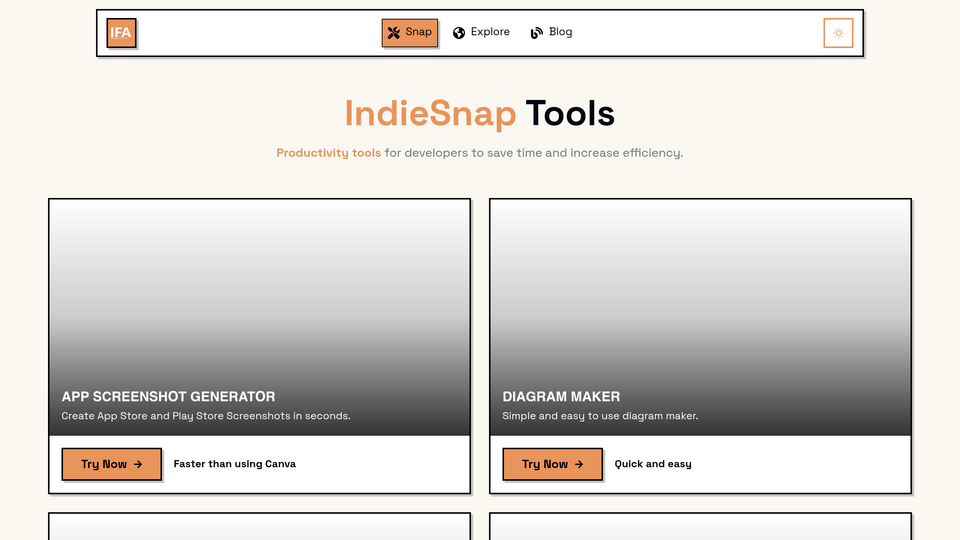This screenshot has height=540, width=960.
Task: Click the "Faster than using Canva" text
Action: pos(234,464)
